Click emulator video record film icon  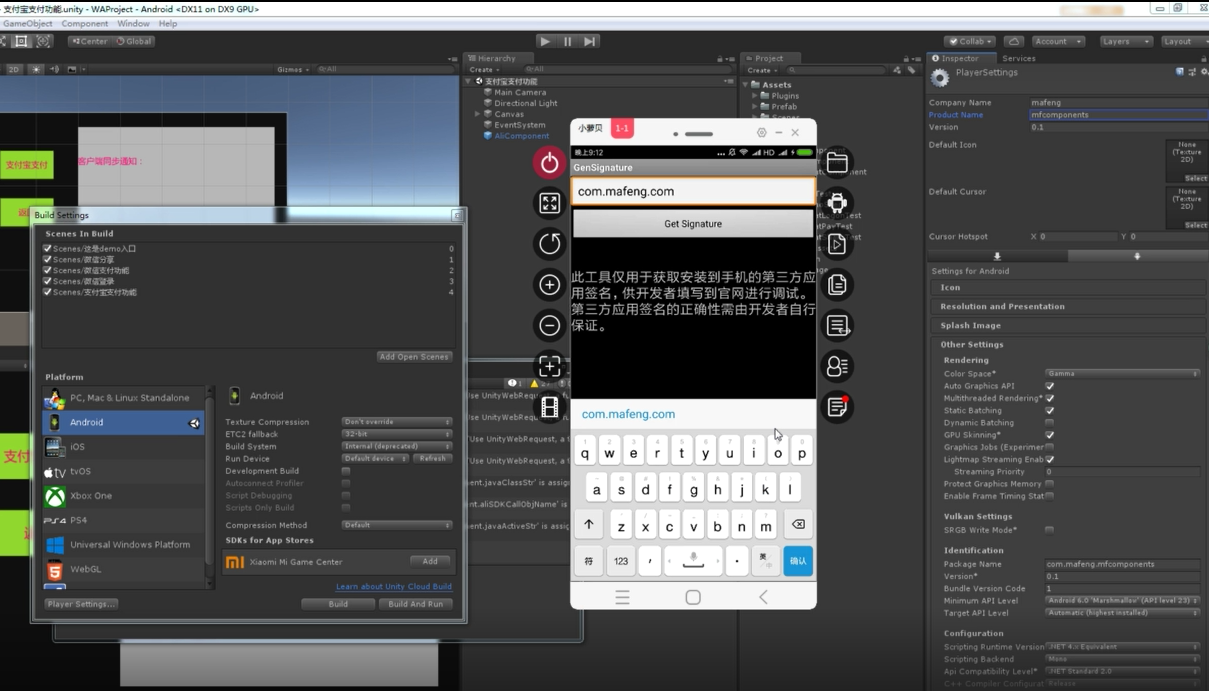pos(549,406)
